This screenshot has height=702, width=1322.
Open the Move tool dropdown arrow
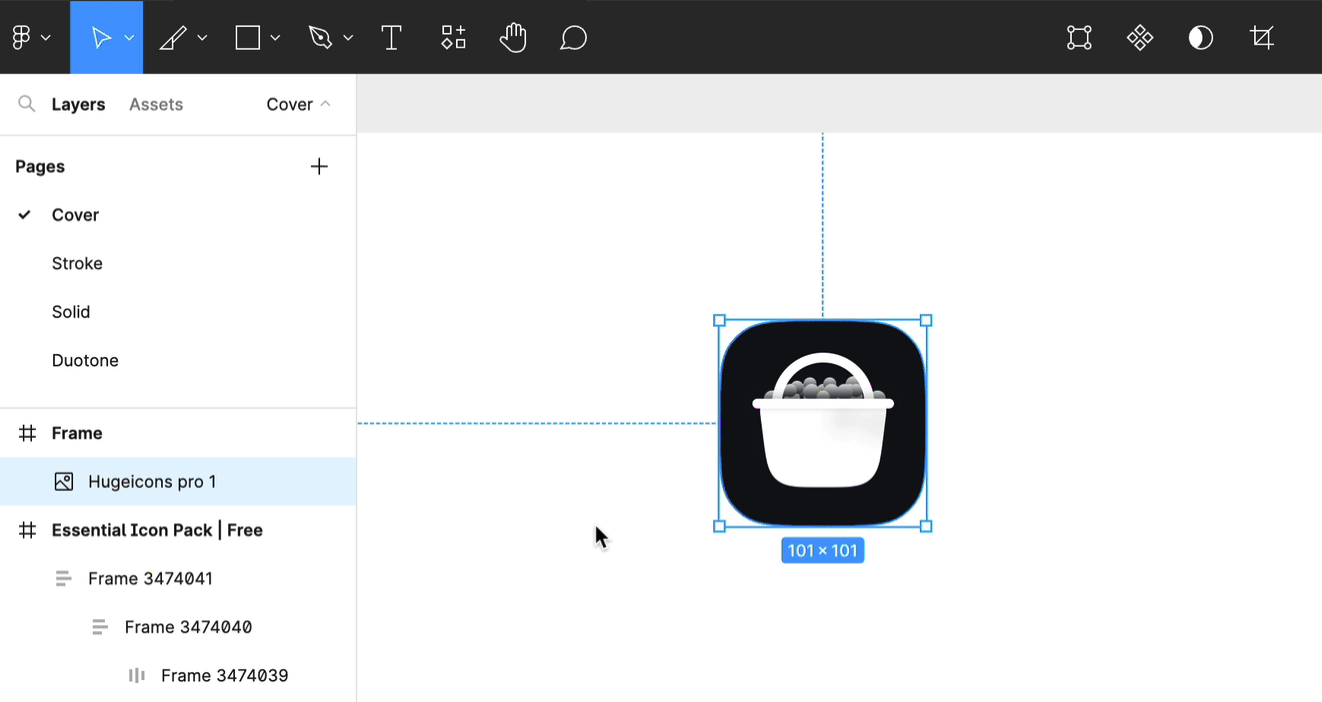(x=129, y=38)
